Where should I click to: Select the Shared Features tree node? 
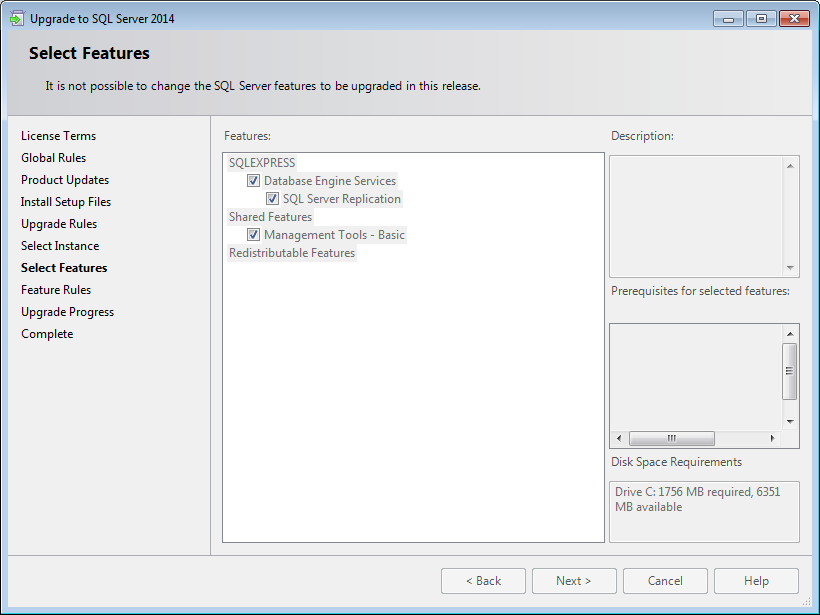click(270, 217)
